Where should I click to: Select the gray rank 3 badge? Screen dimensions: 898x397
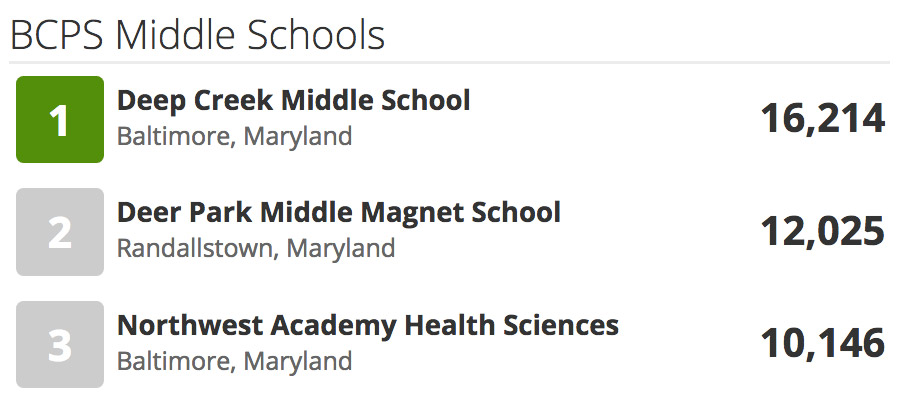pos(60,344)
